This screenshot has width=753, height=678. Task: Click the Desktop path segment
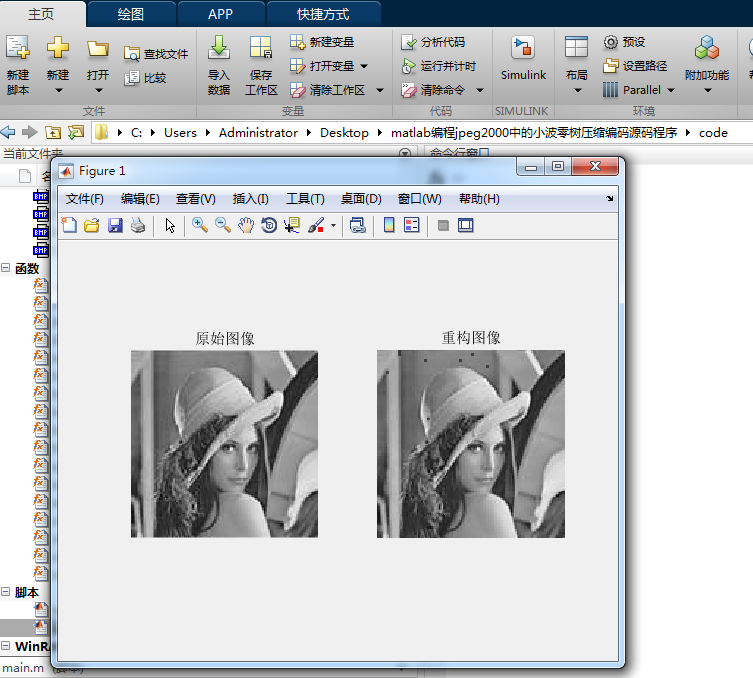click(344, 133)
